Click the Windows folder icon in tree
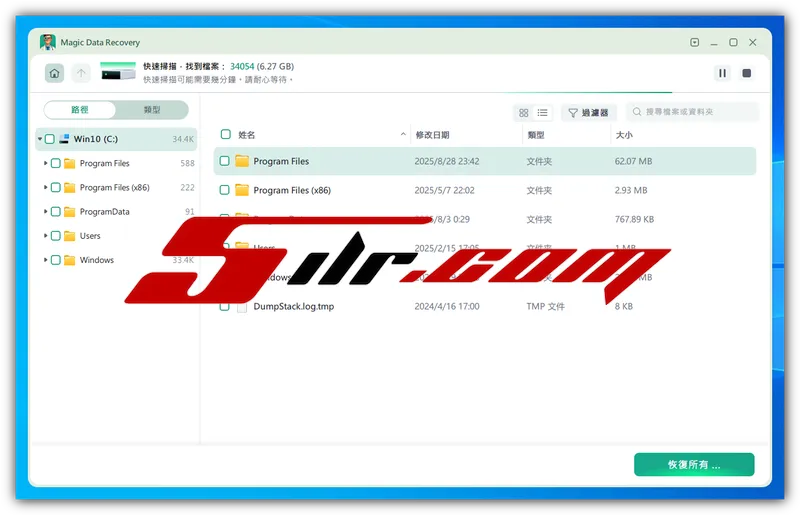Viewport: 800px width, 515px height. [x=70, y=260]
